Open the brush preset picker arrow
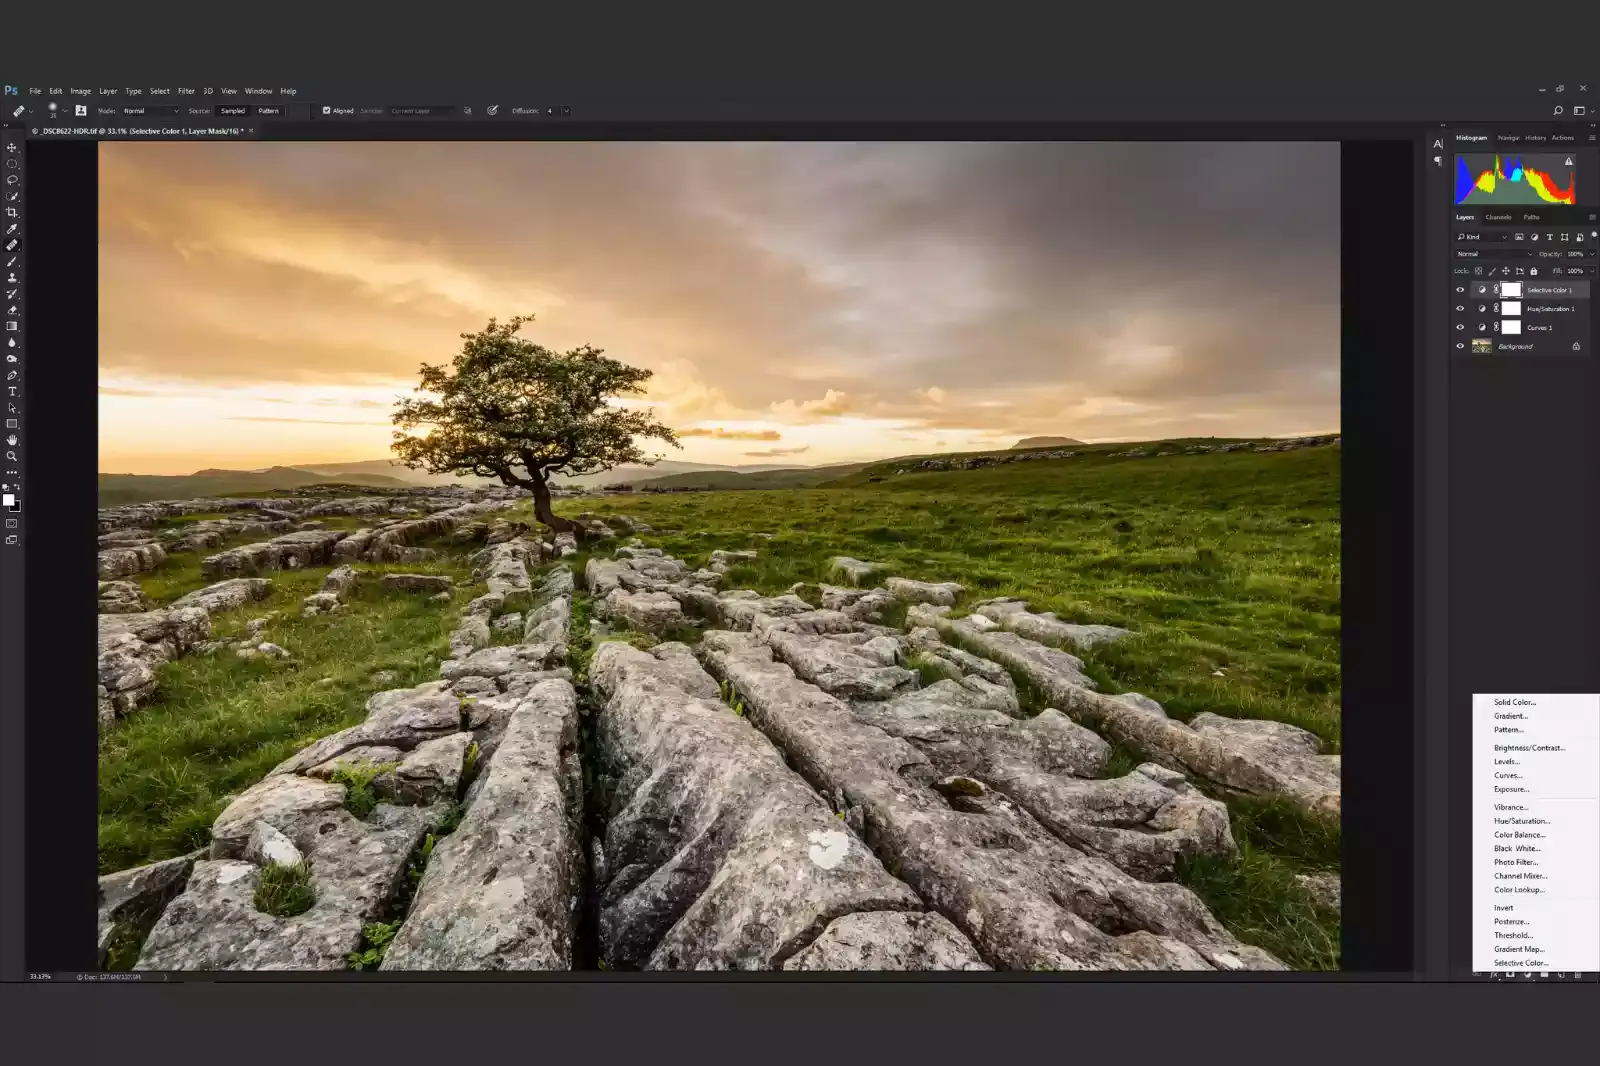The image size is (1600, 1066). pyautogui.click(x=65, y=111)
